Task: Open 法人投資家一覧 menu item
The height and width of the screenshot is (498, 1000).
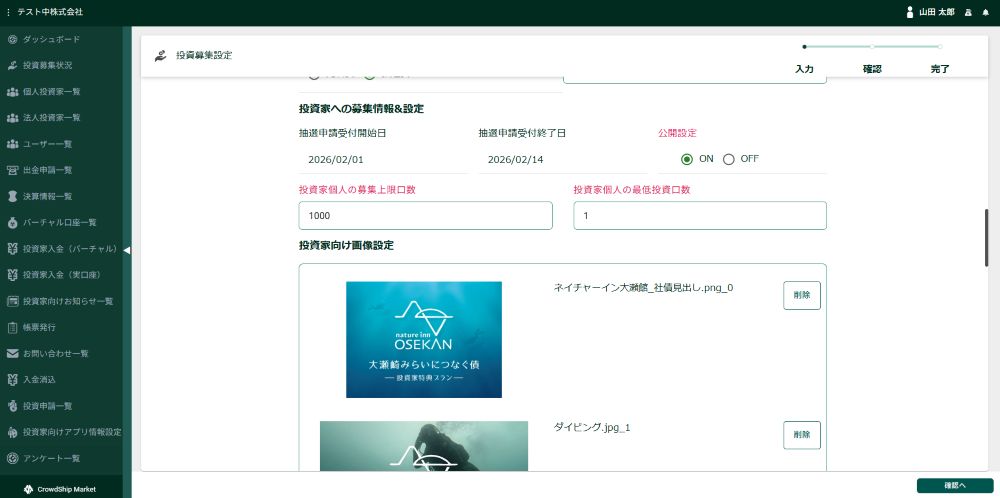Action: tap(52, 118)
